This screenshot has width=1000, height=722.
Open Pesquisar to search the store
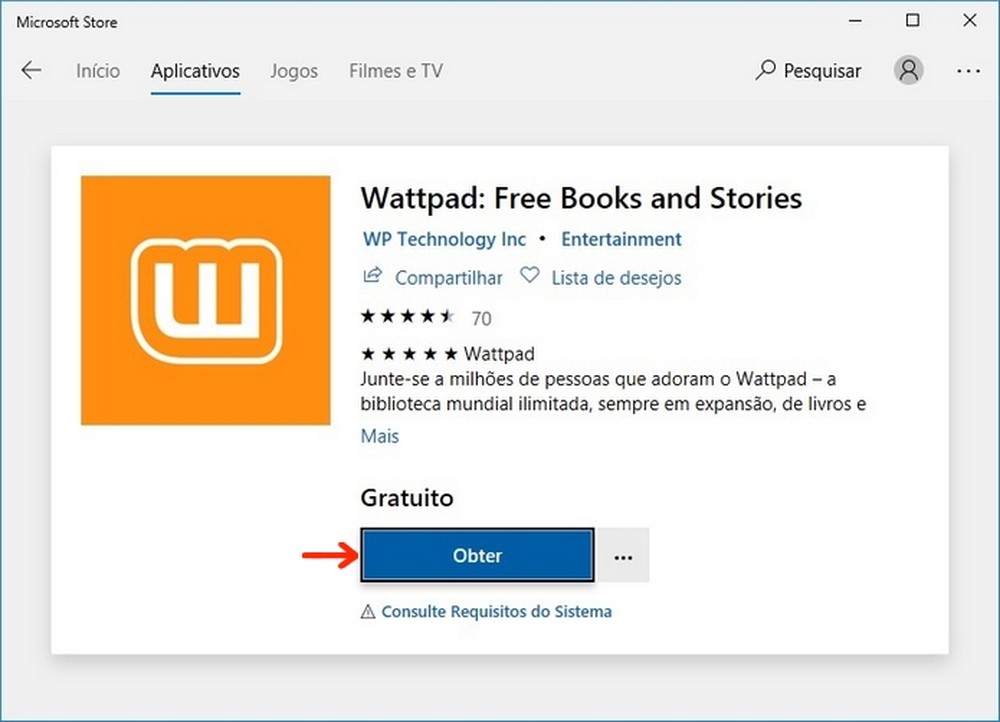point(808,70)
